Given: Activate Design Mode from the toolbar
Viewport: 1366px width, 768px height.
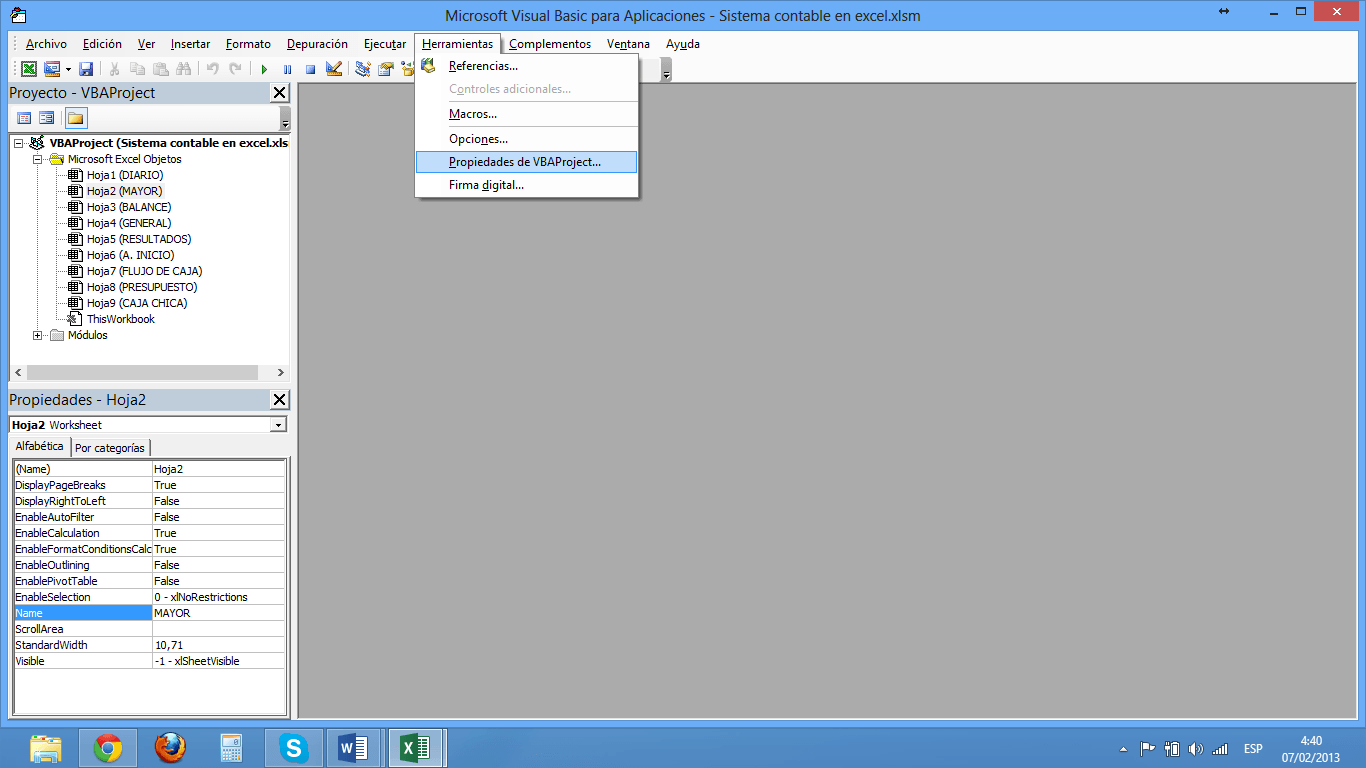Looking at the screenshot, I should pyautogui.click(x=333, y=69).
